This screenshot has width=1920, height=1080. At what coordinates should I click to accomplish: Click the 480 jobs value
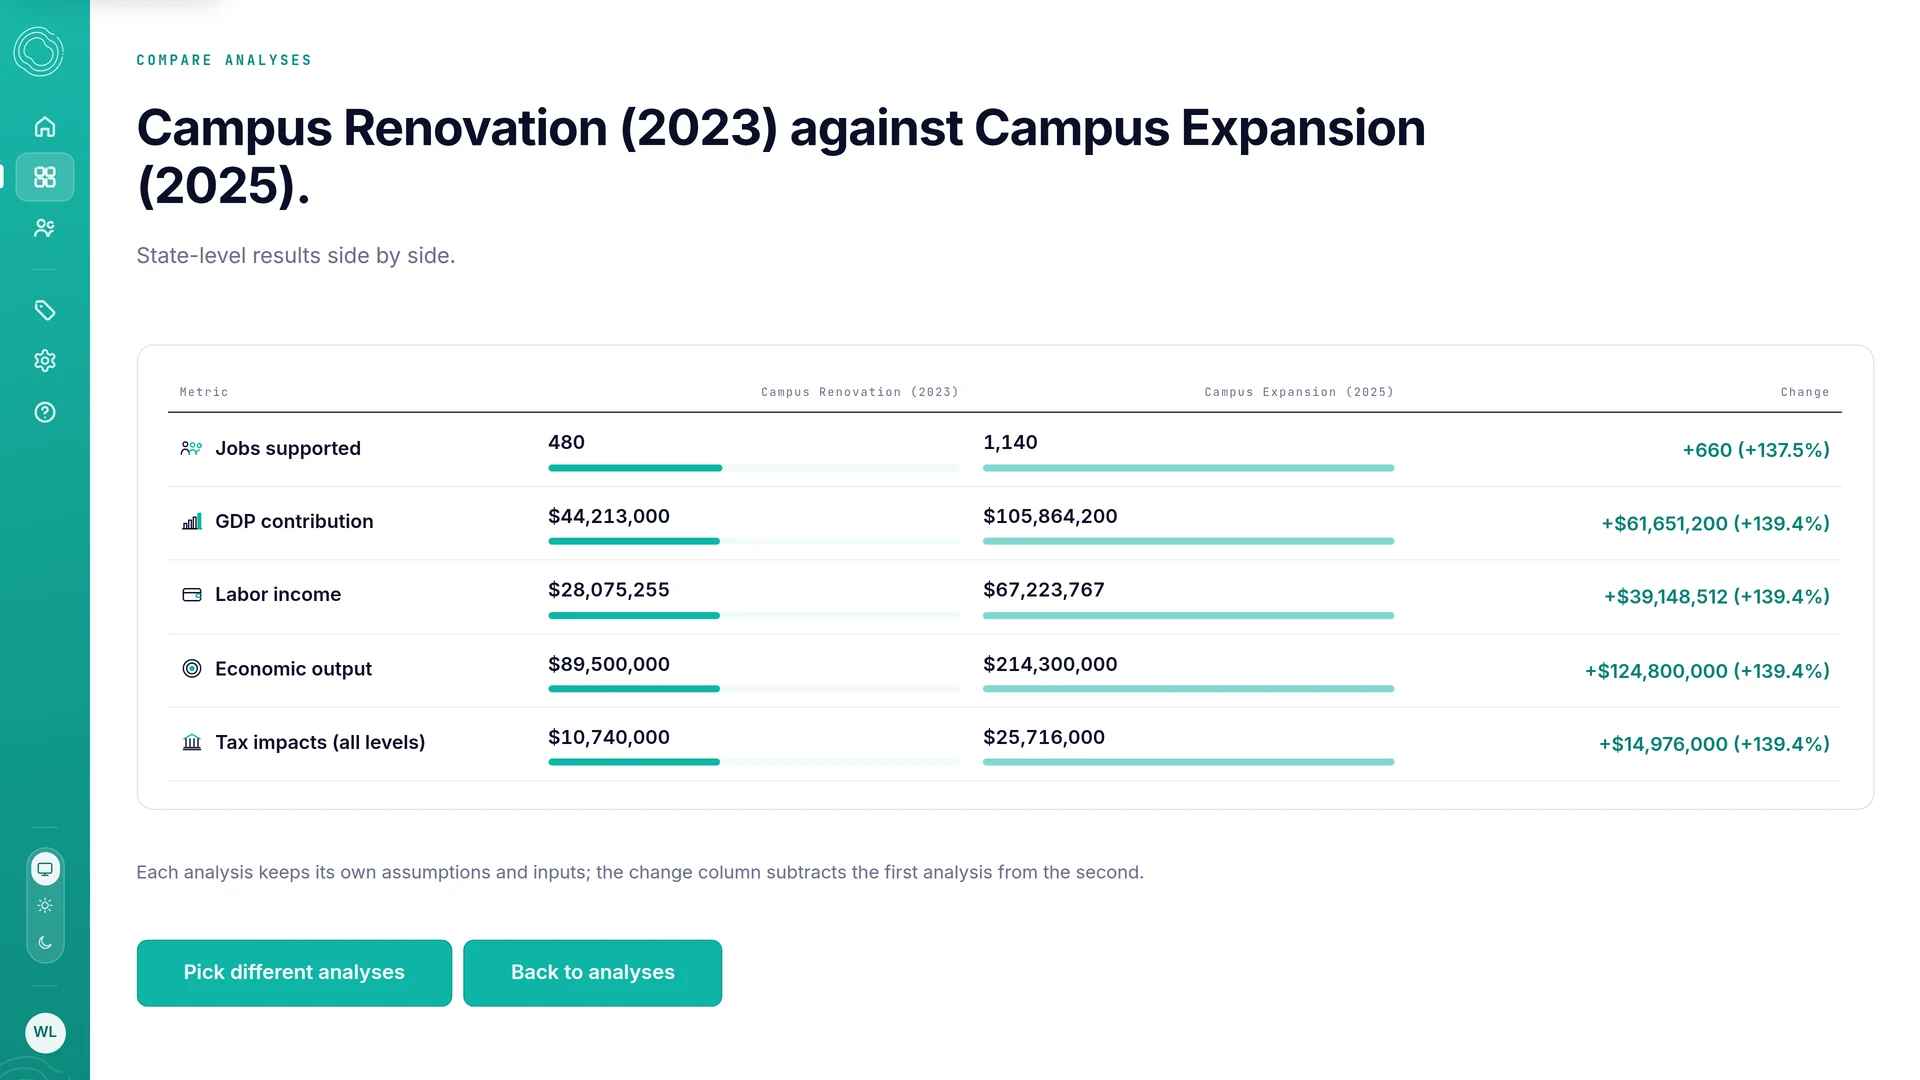click(566, 442)
